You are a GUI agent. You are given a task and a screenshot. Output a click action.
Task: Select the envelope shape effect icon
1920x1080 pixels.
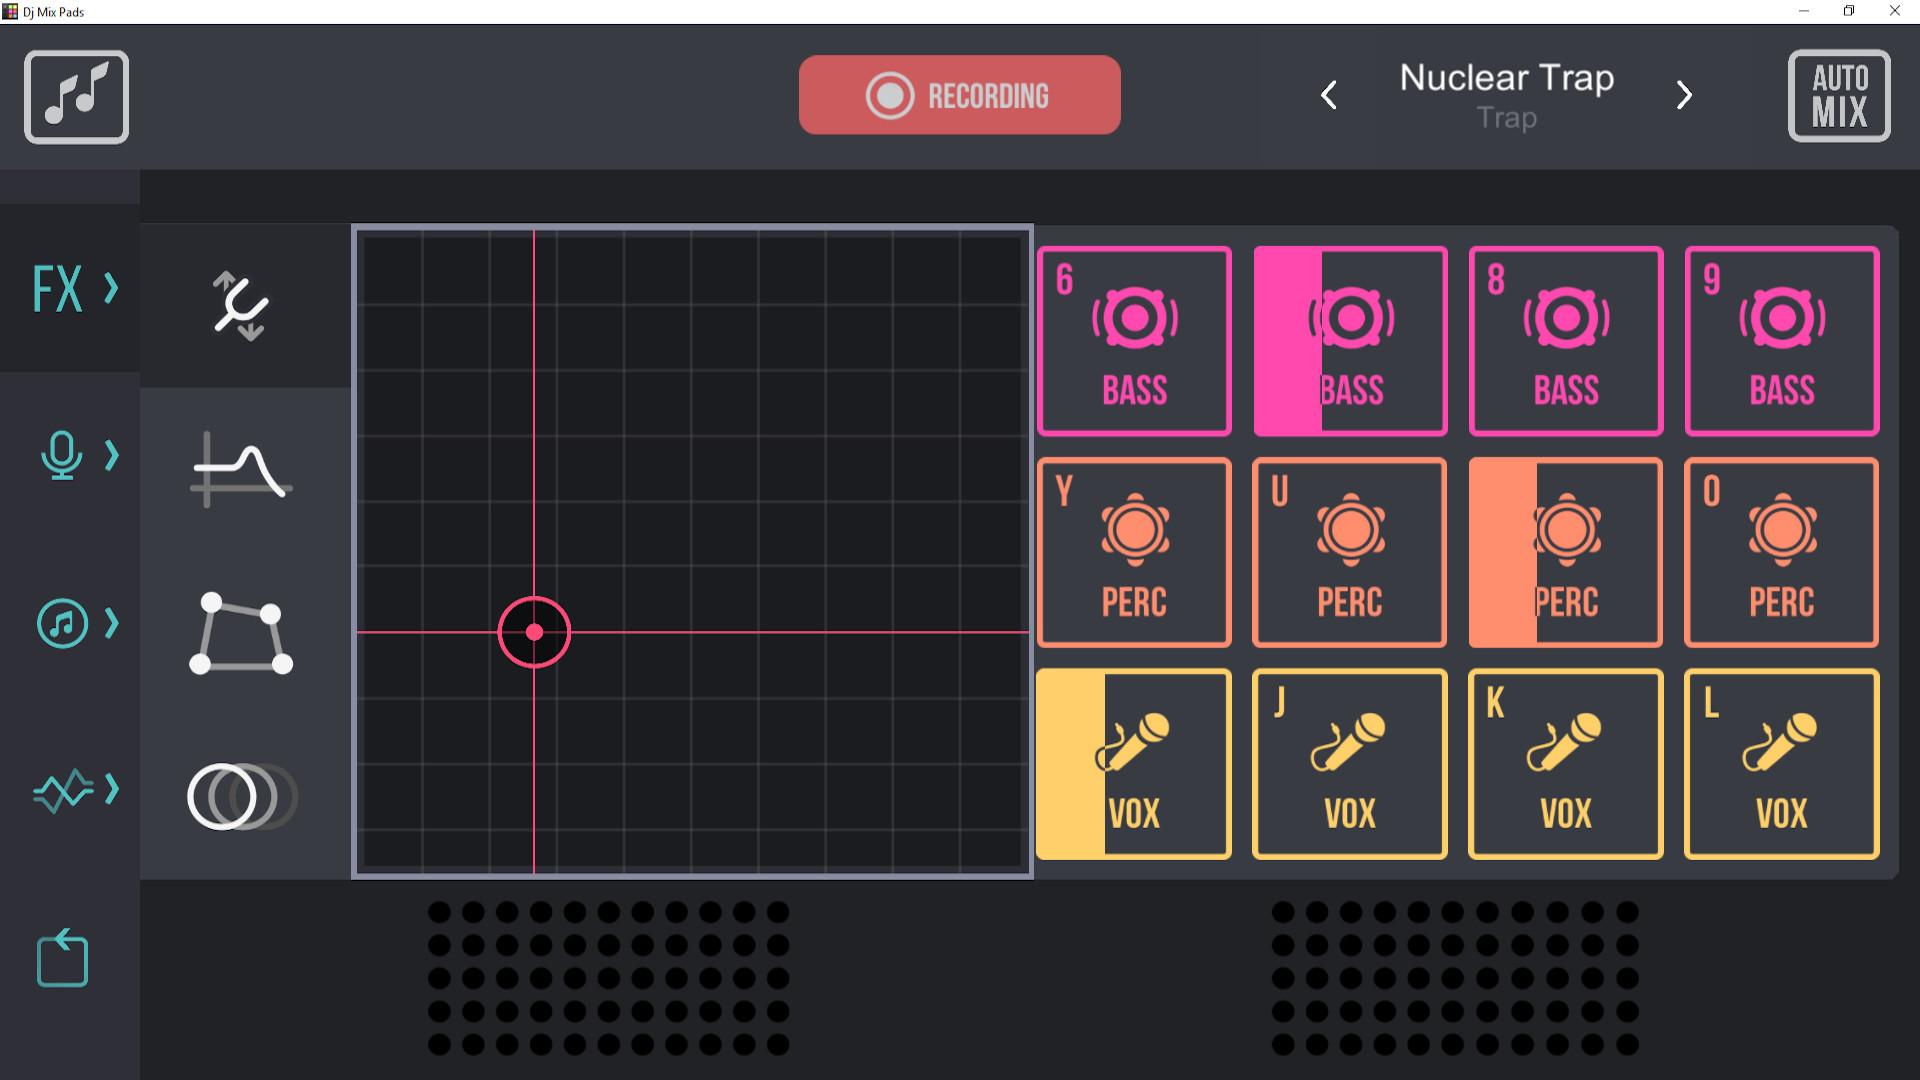click(x=241, y=633)
